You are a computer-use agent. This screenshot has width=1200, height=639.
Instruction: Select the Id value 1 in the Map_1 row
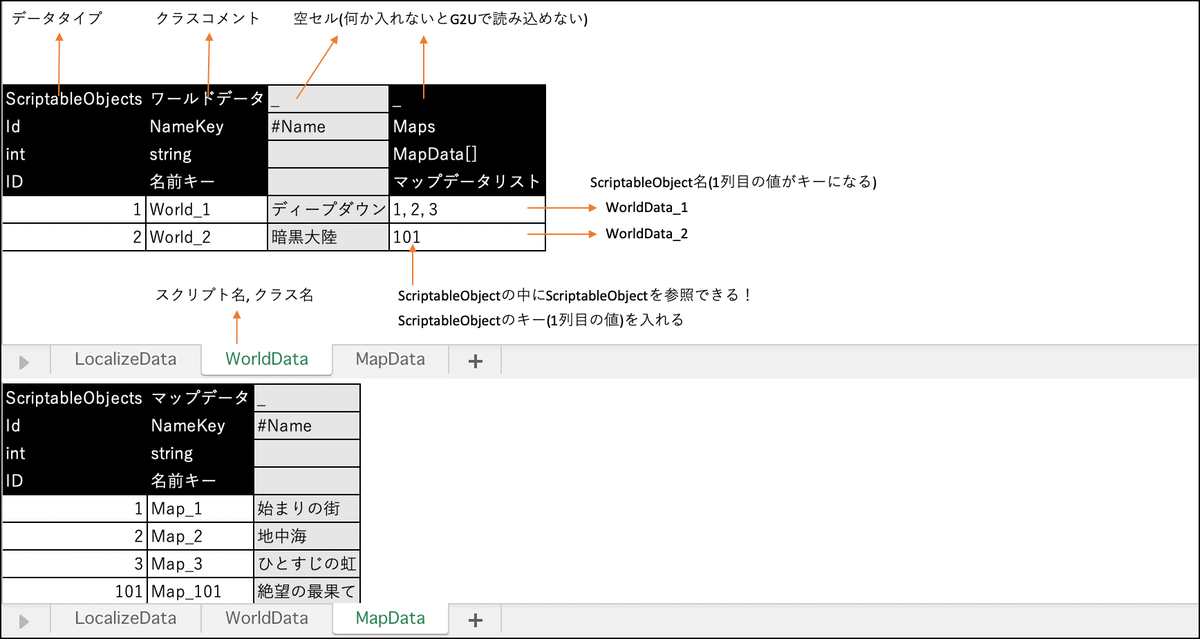[75, 509]
